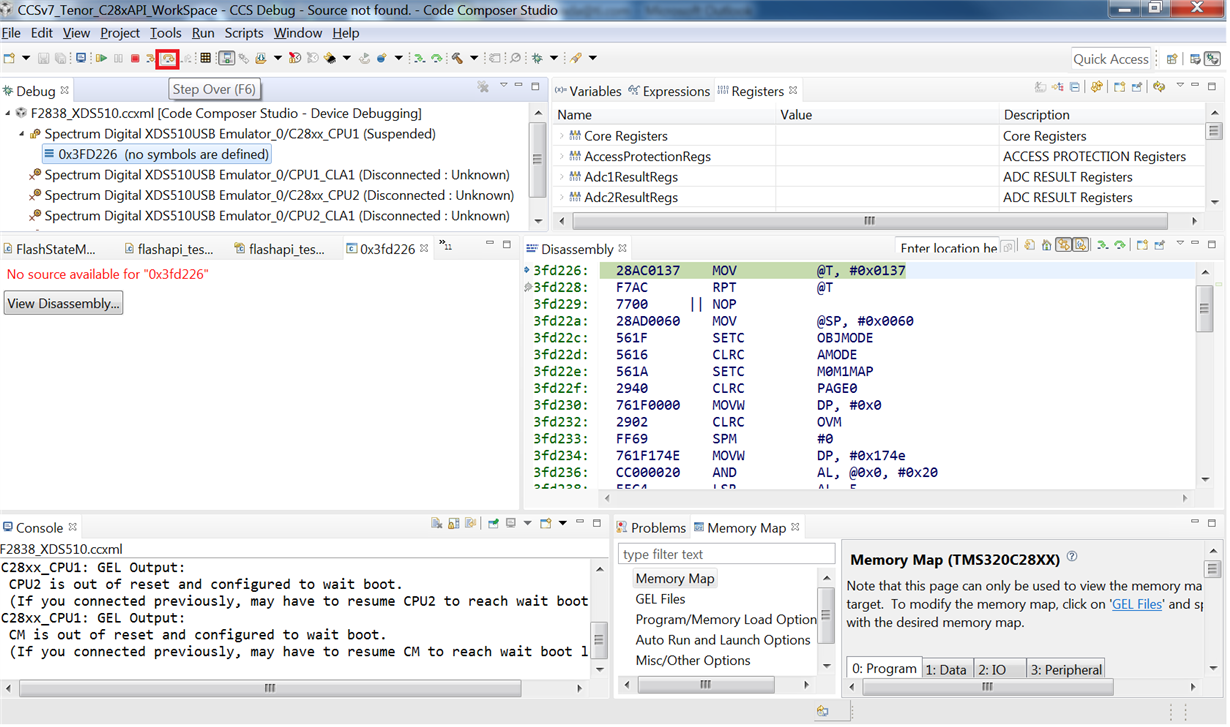
Task: Click the View Disassembly... button
Action: (x=64, y=303)
